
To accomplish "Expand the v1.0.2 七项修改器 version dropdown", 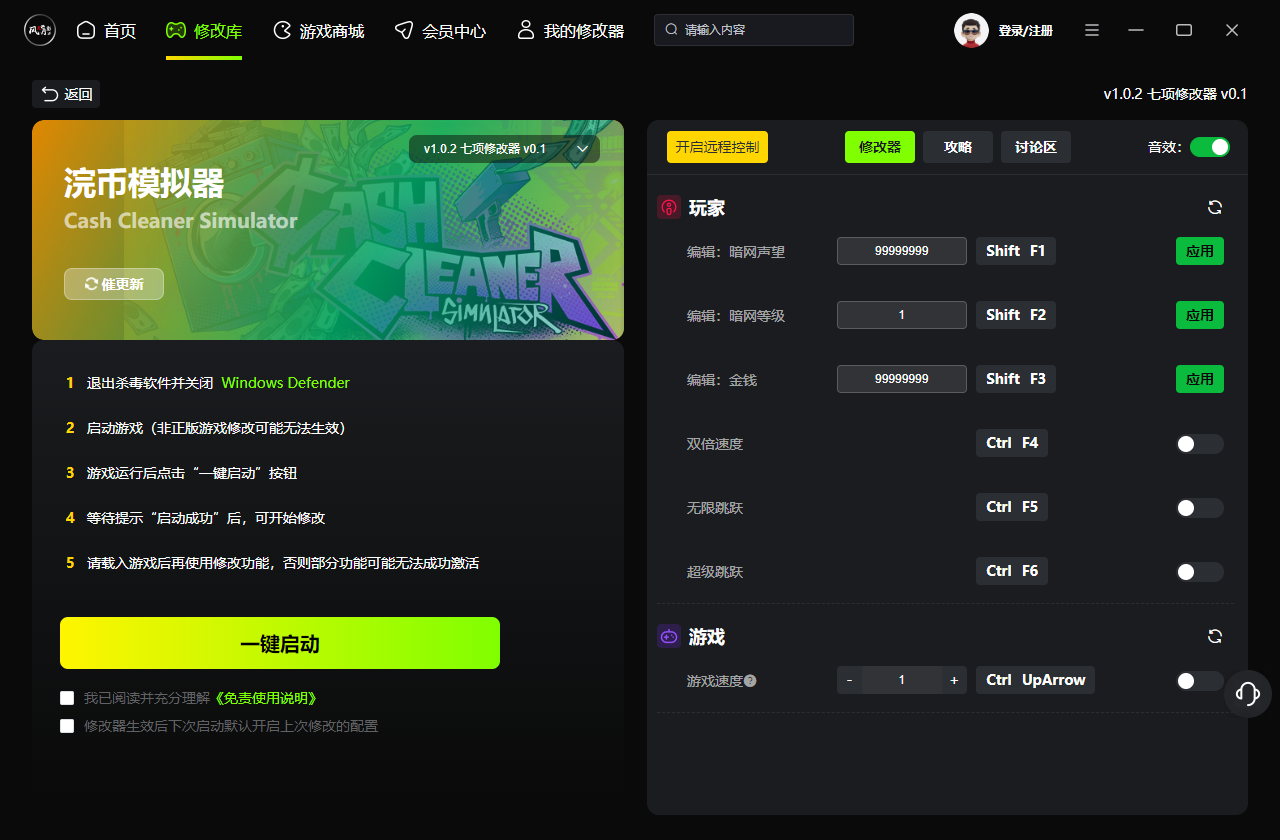I will (504, 149).
